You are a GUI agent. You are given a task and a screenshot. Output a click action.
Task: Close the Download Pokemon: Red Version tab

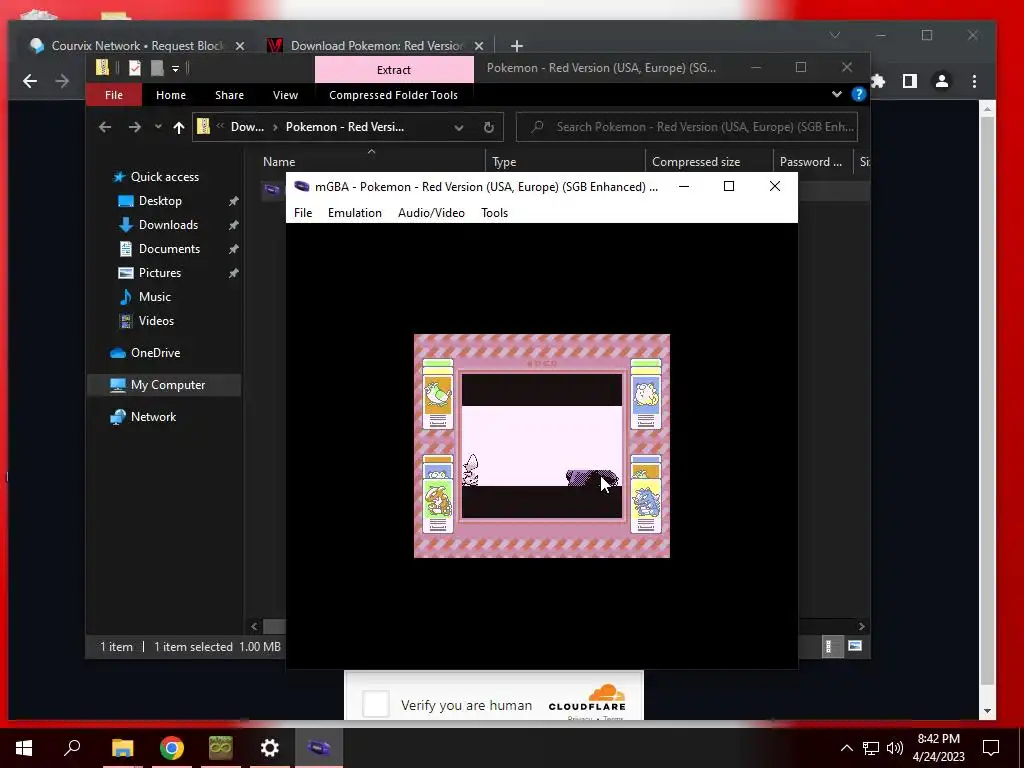[479, 46]
